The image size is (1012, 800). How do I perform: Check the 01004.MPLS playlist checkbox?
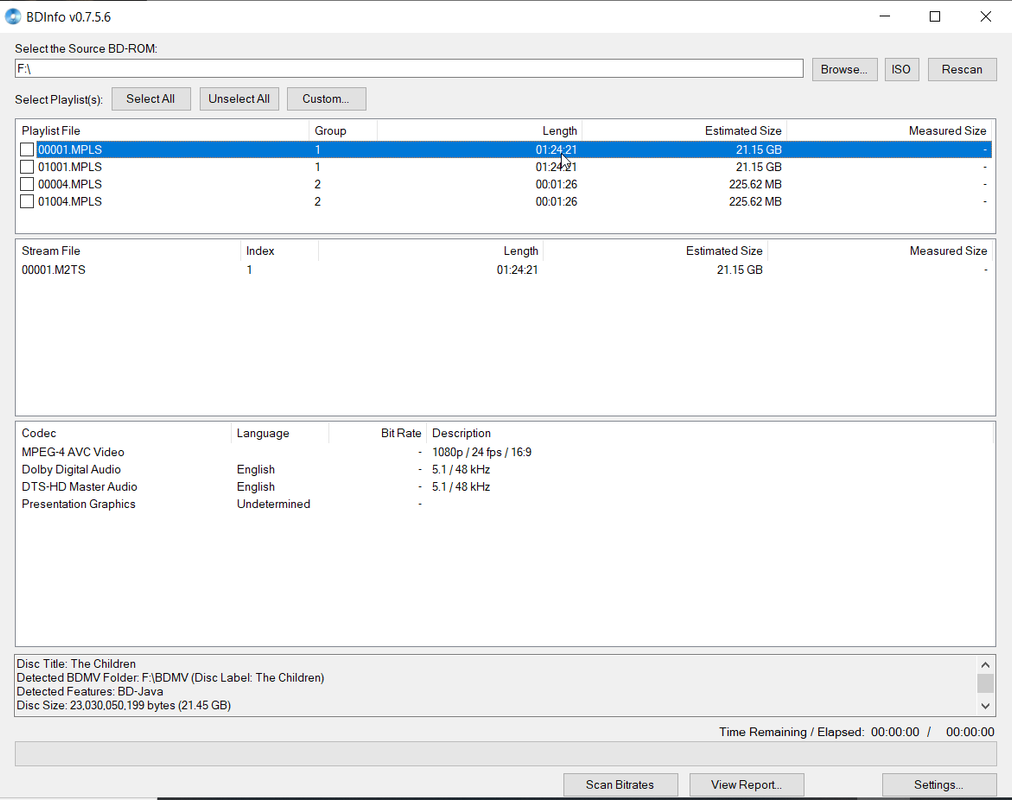coord(27,202)
